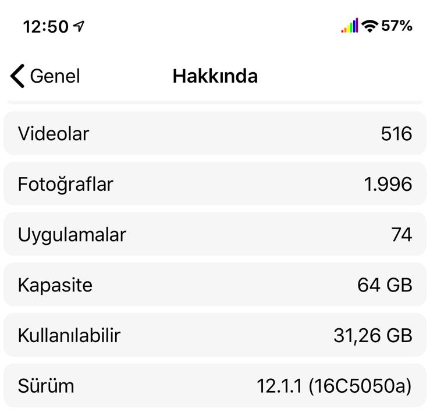
Task: Select the Fotoğraflar row
Action: [x=215, y=184]
